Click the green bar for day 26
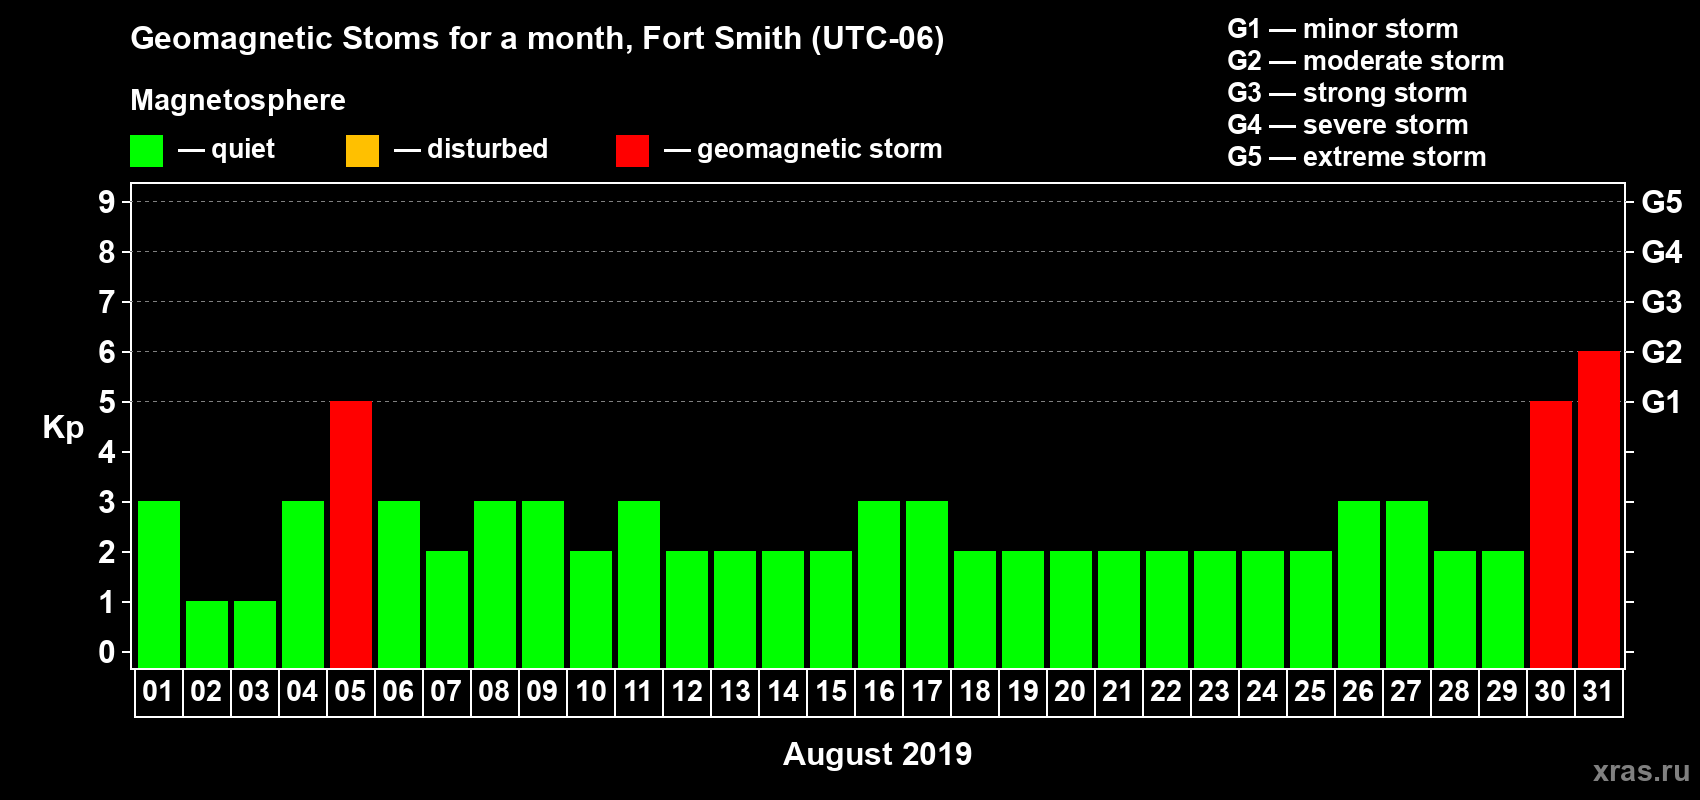 (x=1359, y=585)
